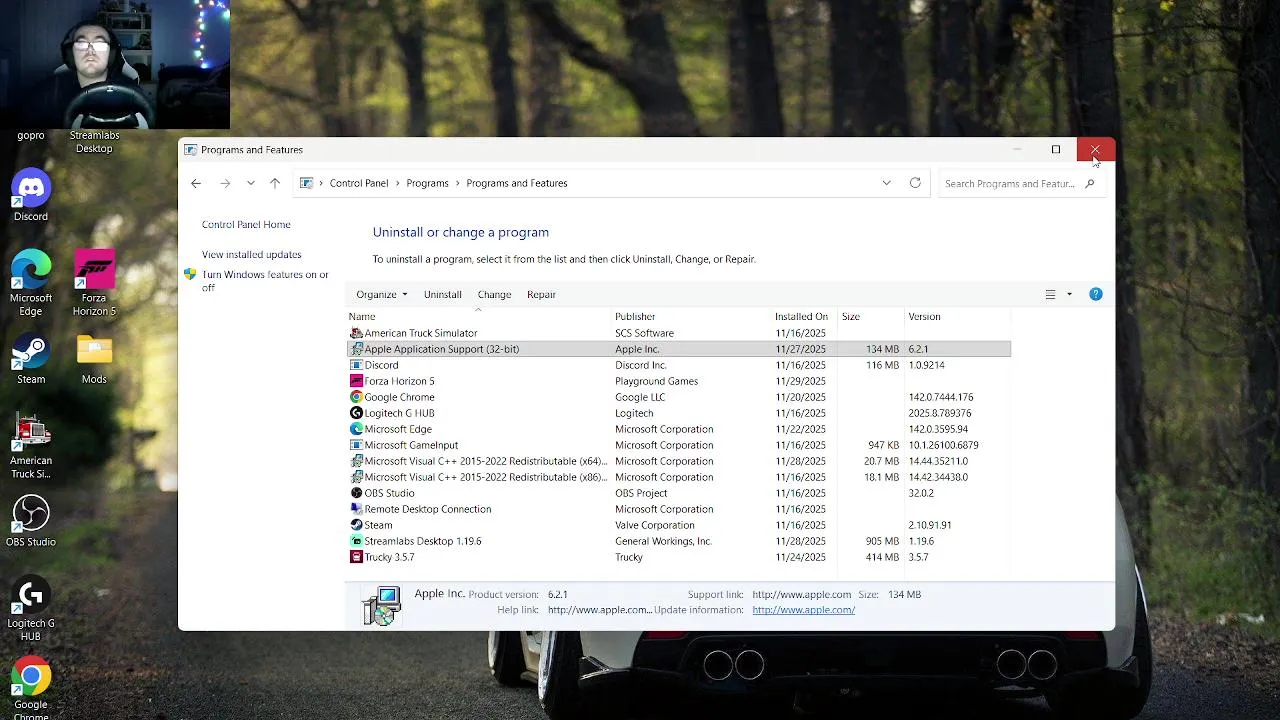Maximize the Programs and Features window

(1056, 150)
